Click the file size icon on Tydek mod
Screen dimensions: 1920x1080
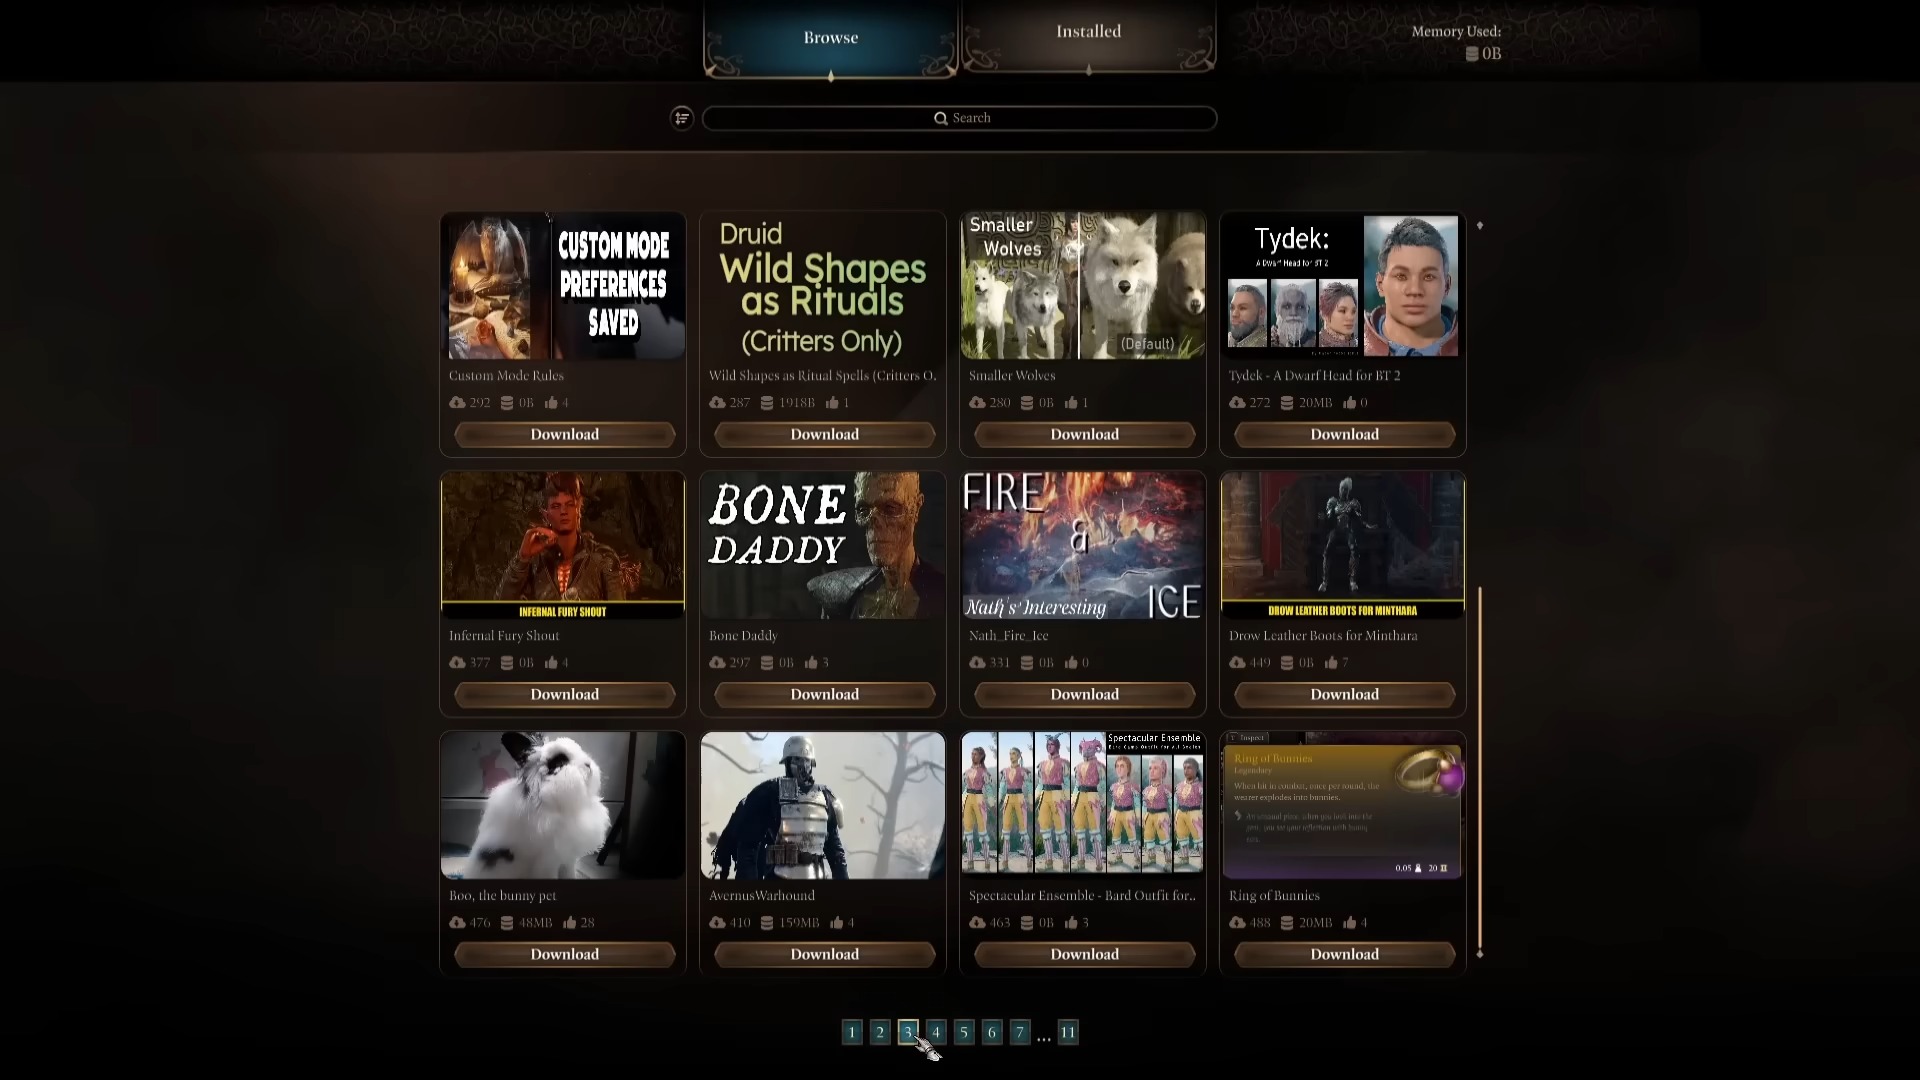[x=1288, y=402]
